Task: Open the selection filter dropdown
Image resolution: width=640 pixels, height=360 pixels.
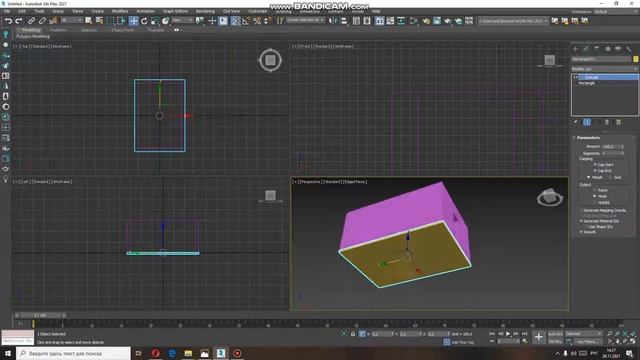Action: pos(71,20)
